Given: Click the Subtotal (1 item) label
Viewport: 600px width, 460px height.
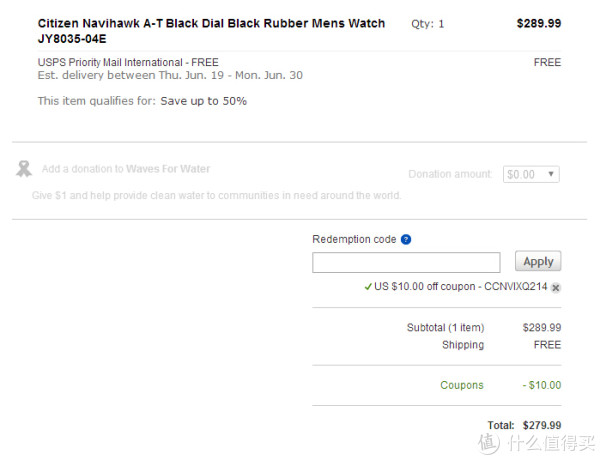Looking at the screenshot, I should click(445, 328).
